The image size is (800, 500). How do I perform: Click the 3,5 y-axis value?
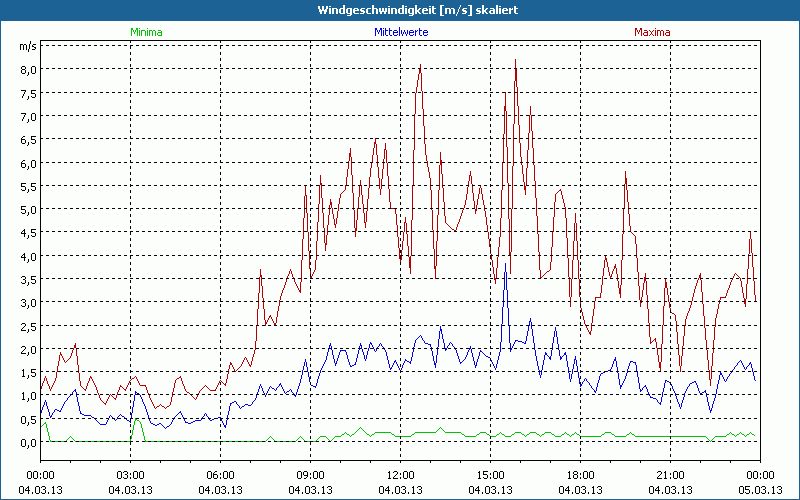(x=29, y=280)
